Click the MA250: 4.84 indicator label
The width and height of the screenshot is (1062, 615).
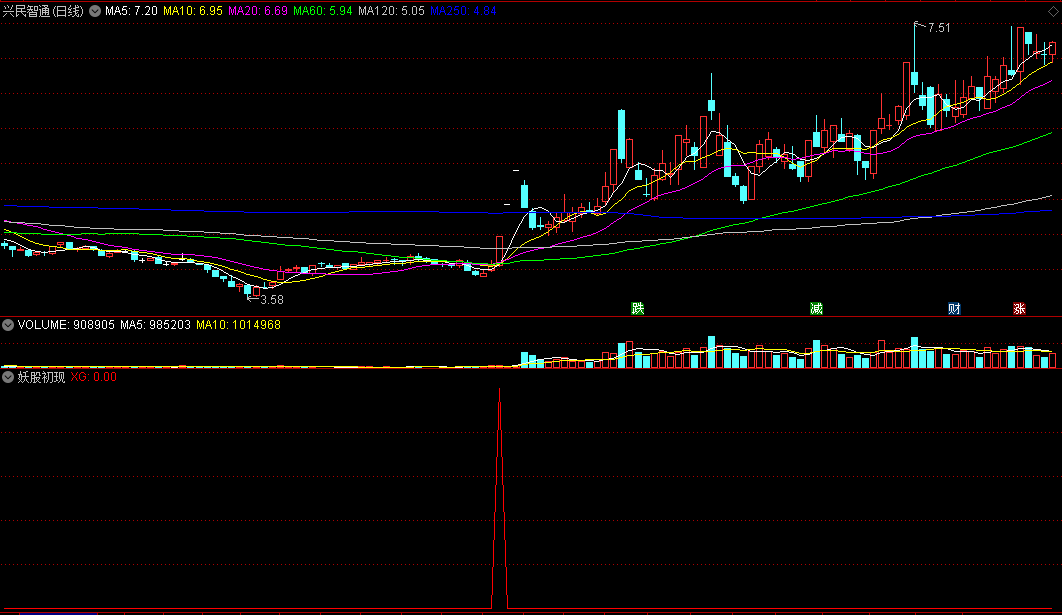click(x=463, y=12)
